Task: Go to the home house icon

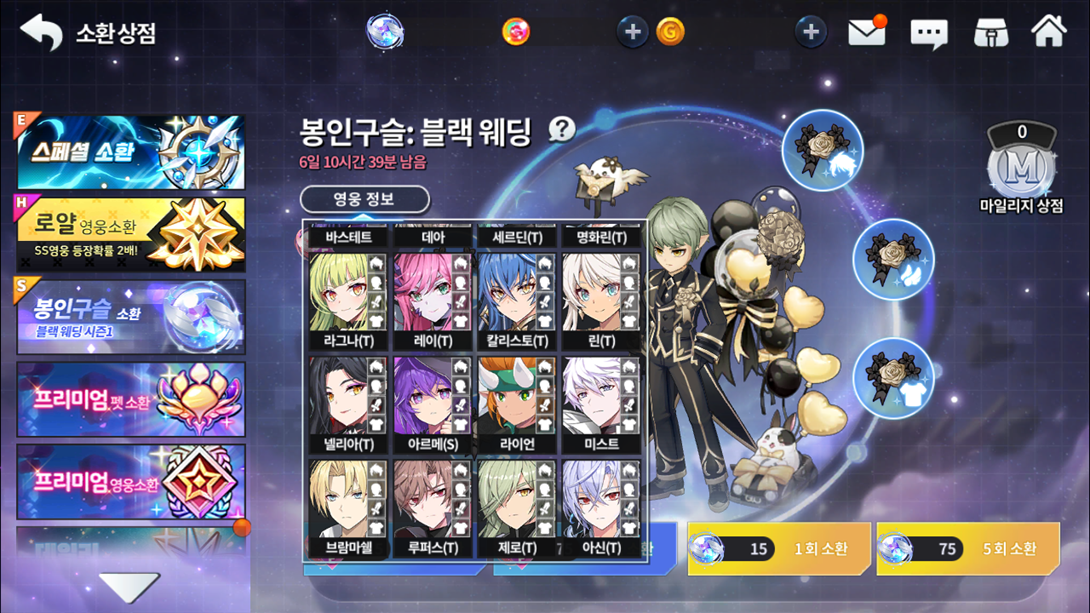Action: coord(1048,31)
